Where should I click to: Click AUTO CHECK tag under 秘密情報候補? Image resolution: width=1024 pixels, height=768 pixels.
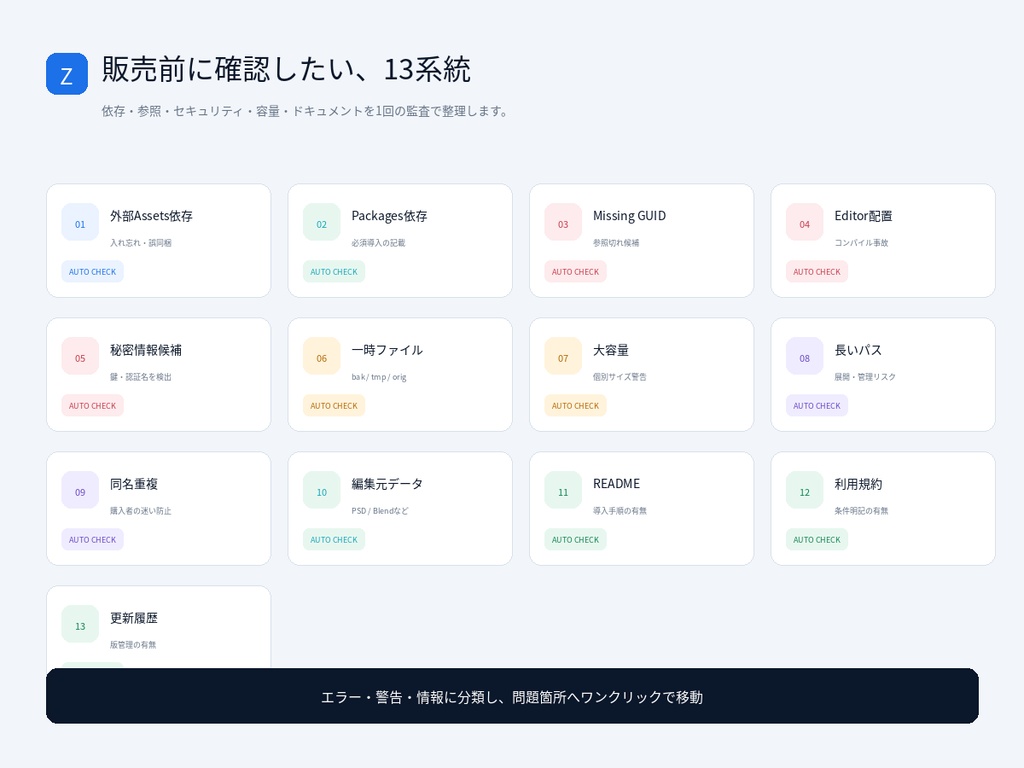click(92, 406)
